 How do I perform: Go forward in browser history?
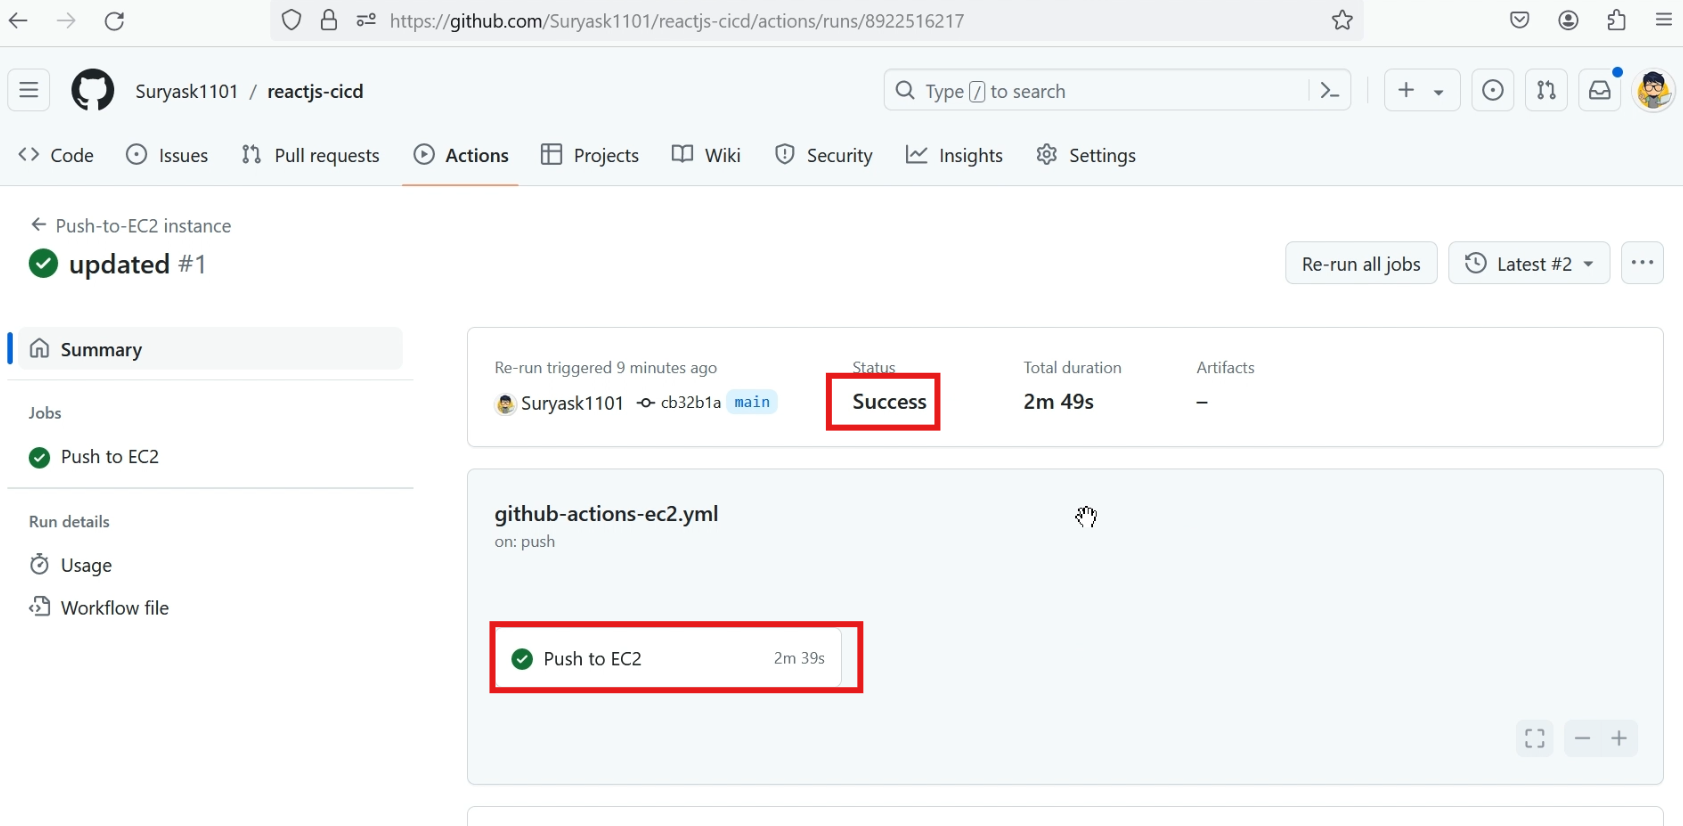(x=66, y=20)
